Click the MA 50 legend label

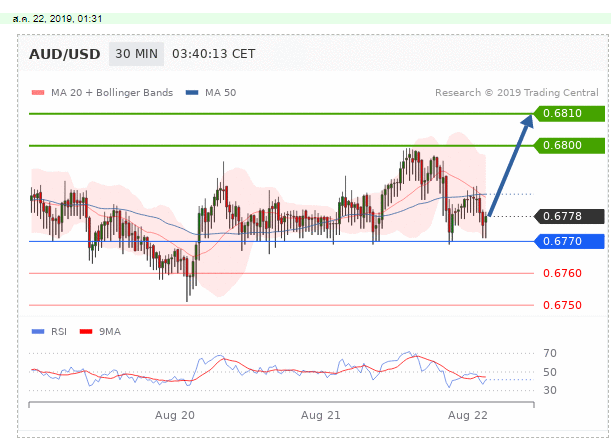pos(221,93)
